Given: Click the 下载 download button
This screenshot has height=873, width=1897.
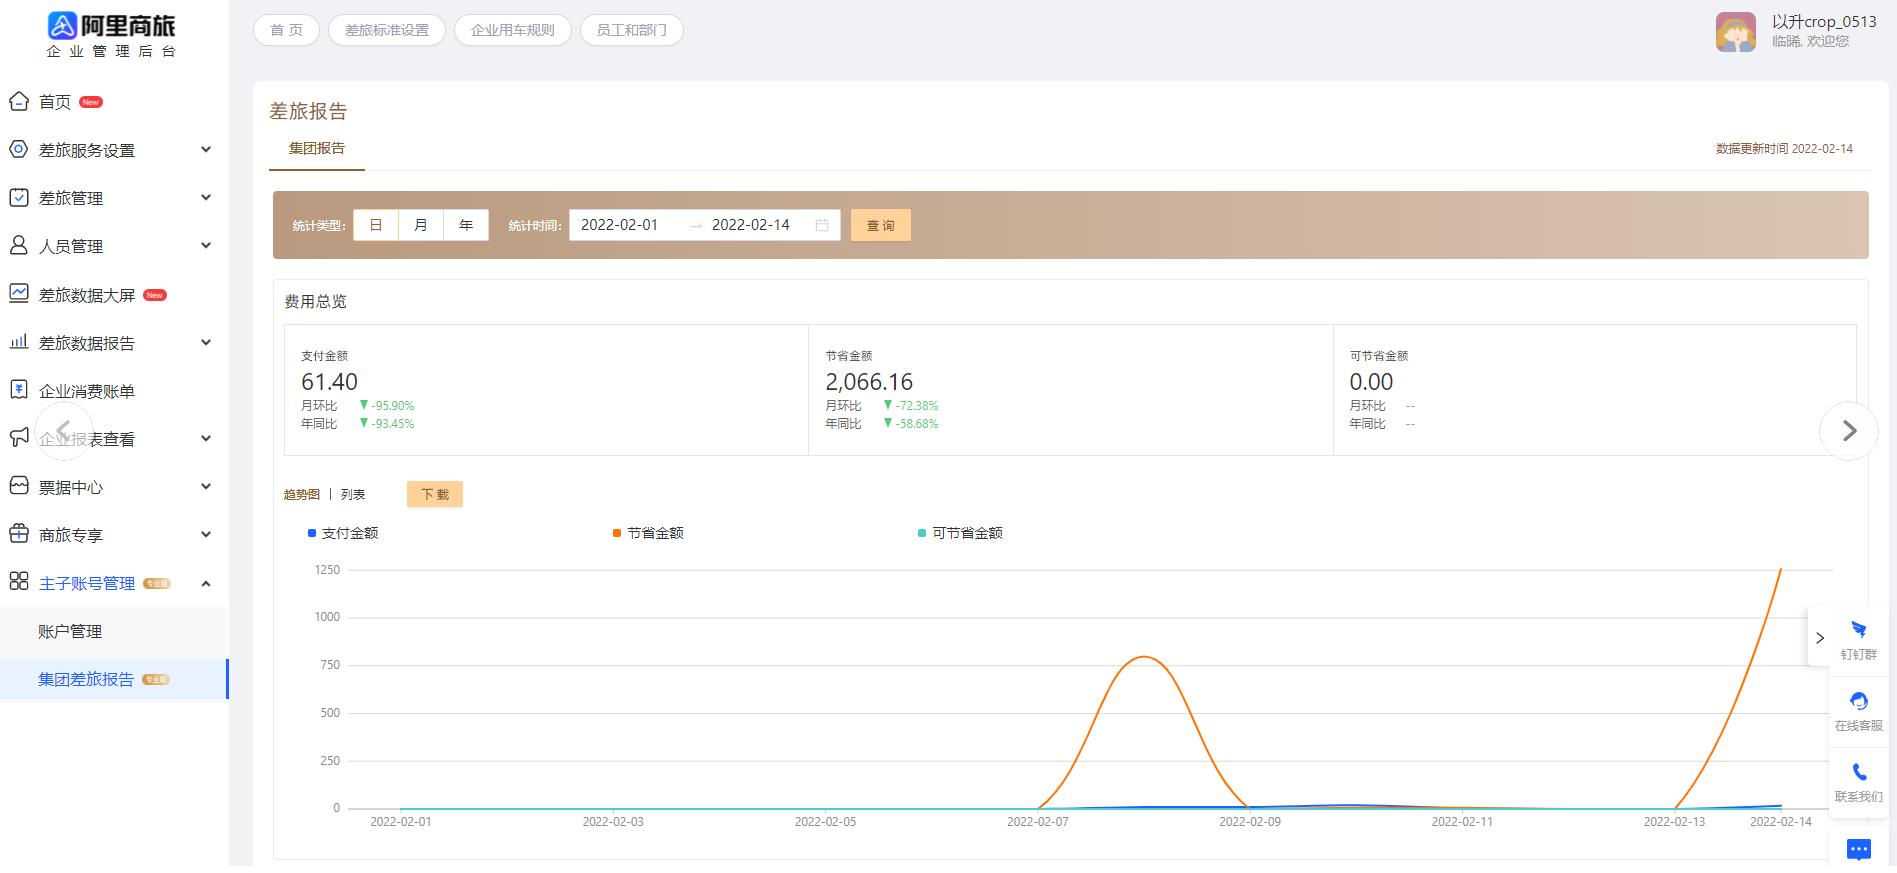Looking at the screenshot, I should tap(435, 494).
